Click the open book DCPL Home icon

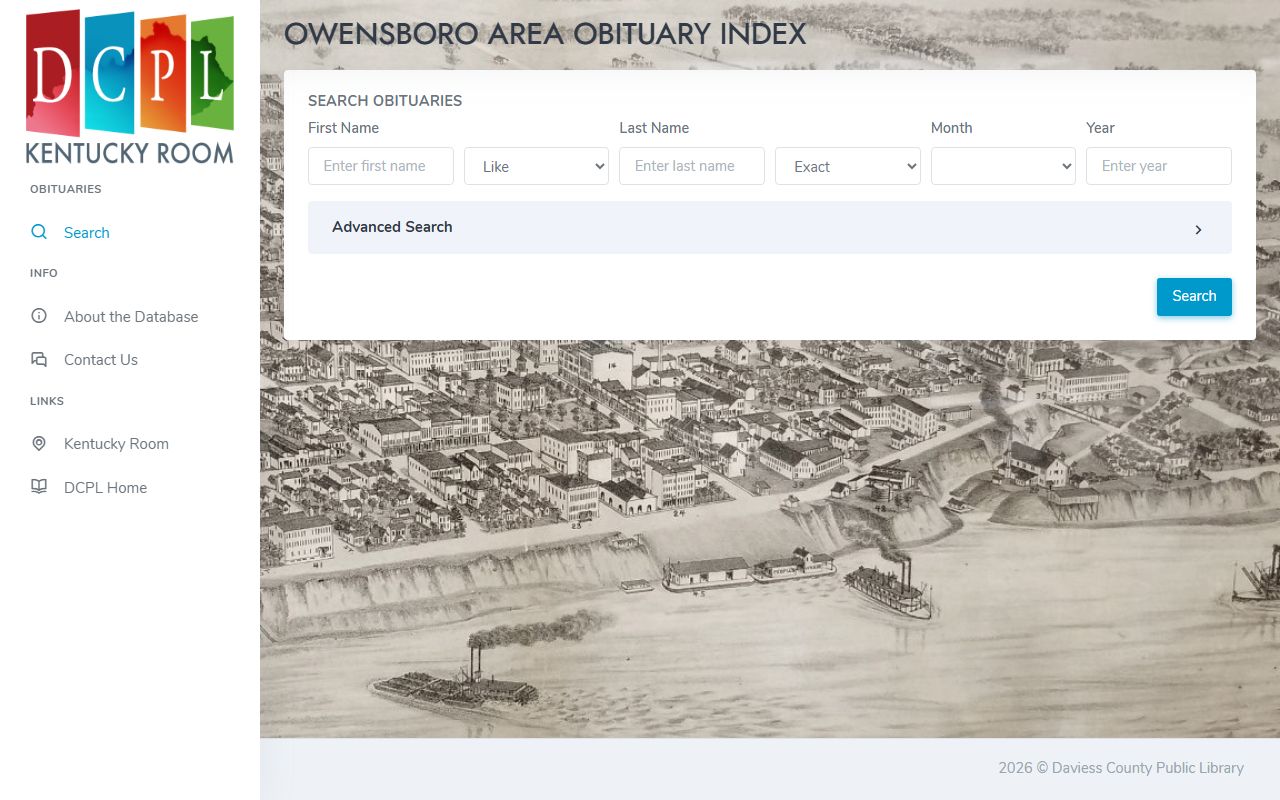pyautogui.click(x=39, y=487)
